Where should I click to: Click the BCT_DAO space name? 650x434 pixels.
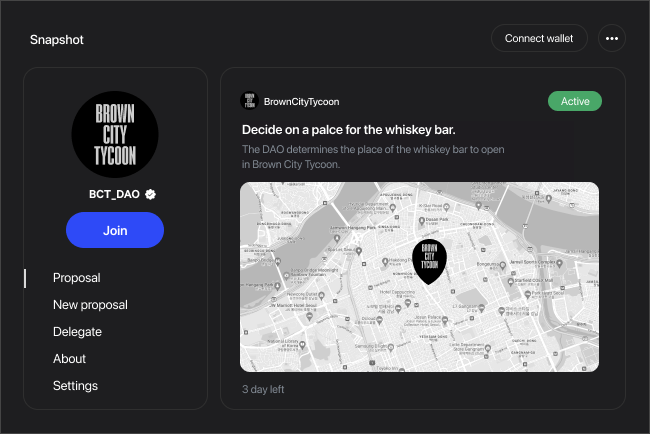(114, 194)
